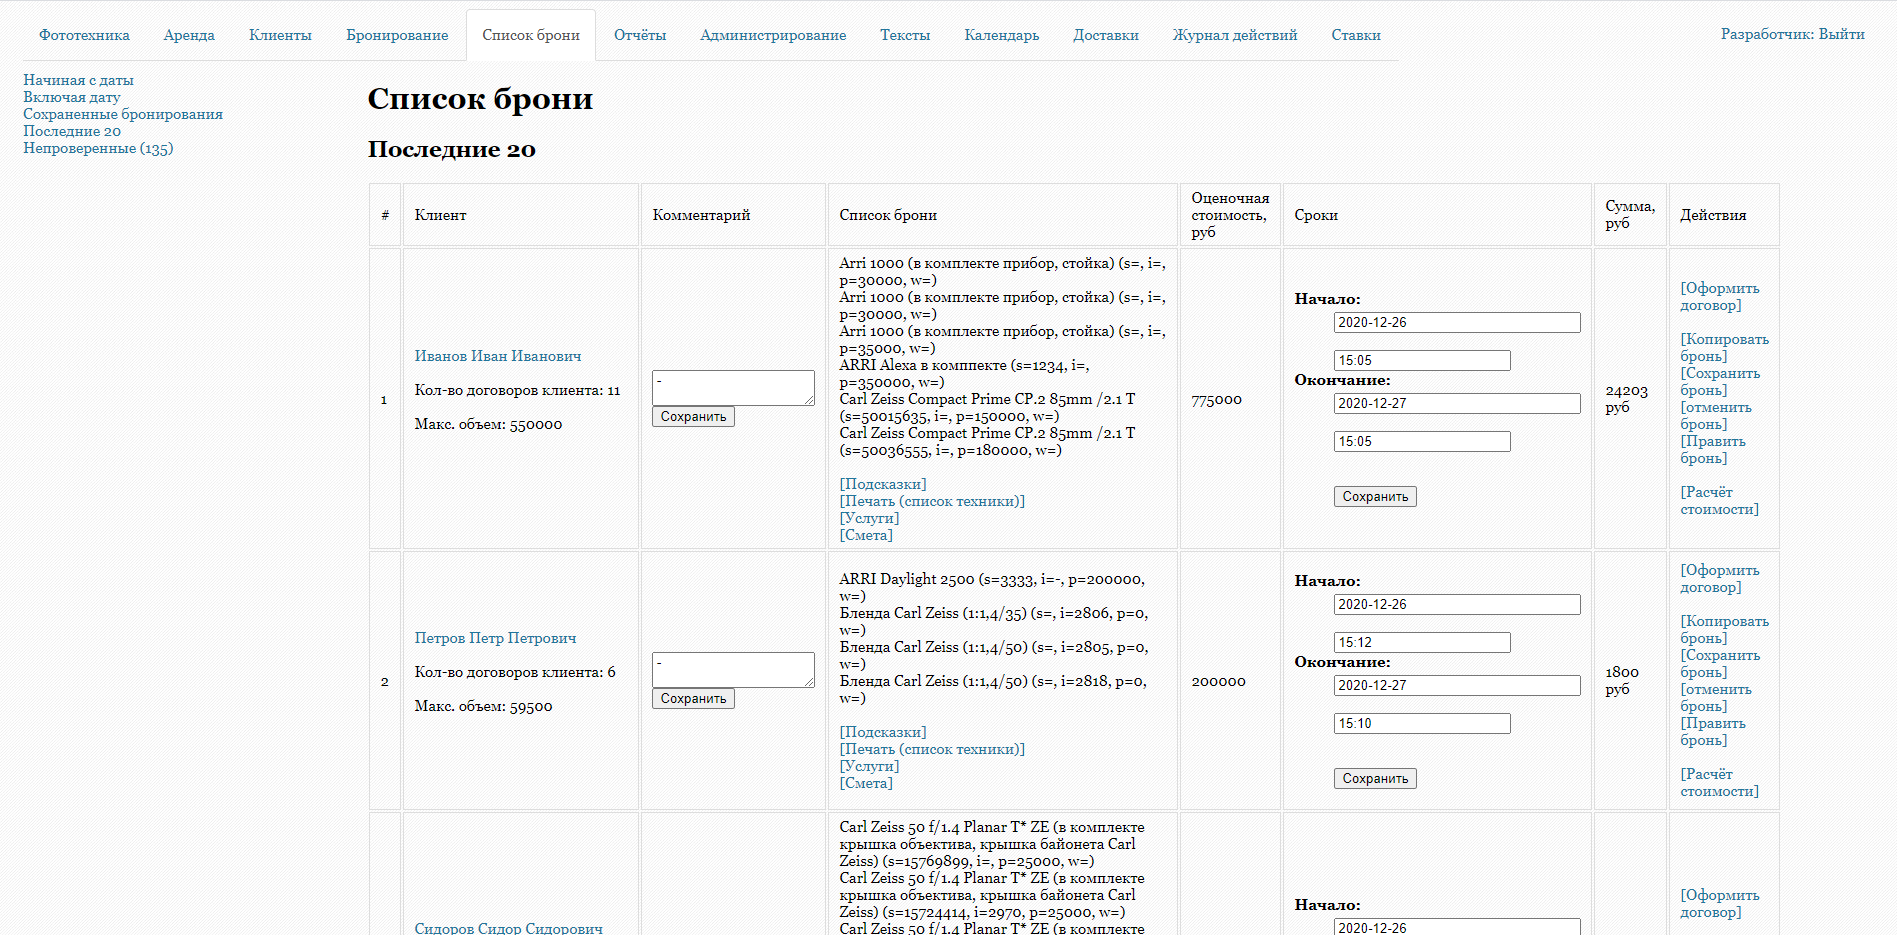Save the comment for booking 1
The width and height of the screenshot is (1897, 935).
point(693,417)
